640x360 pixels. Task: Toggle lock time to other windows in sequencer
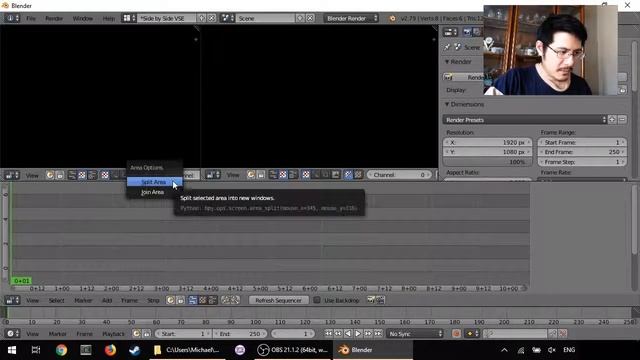(180, 300)
